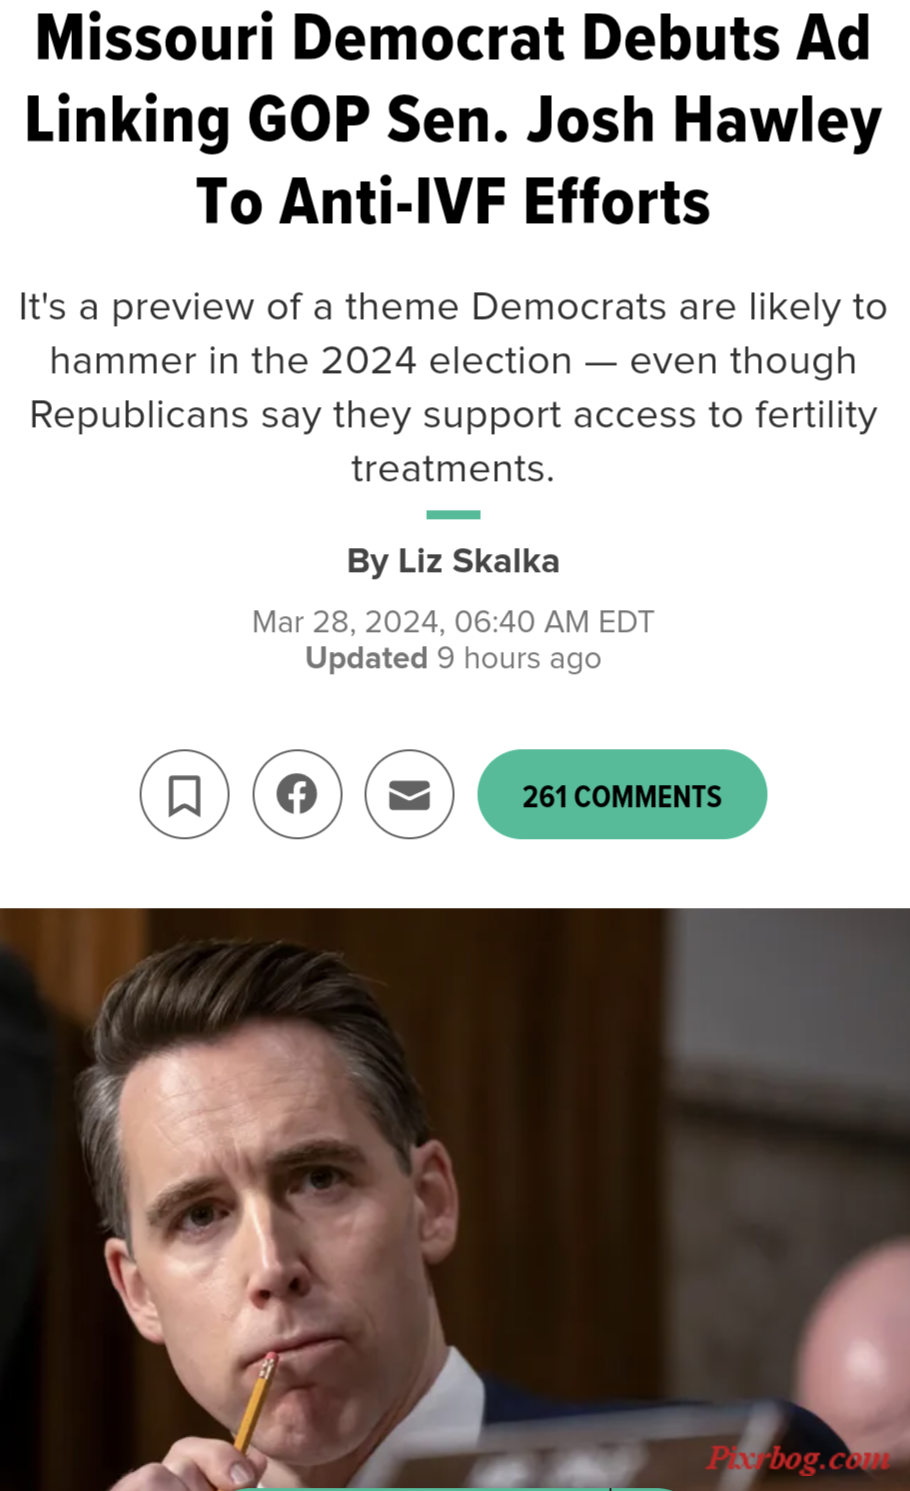The width and height of the screenshot is (910, 1491).
Task: Click the green divider under the subheading
Action: [453, 515]
